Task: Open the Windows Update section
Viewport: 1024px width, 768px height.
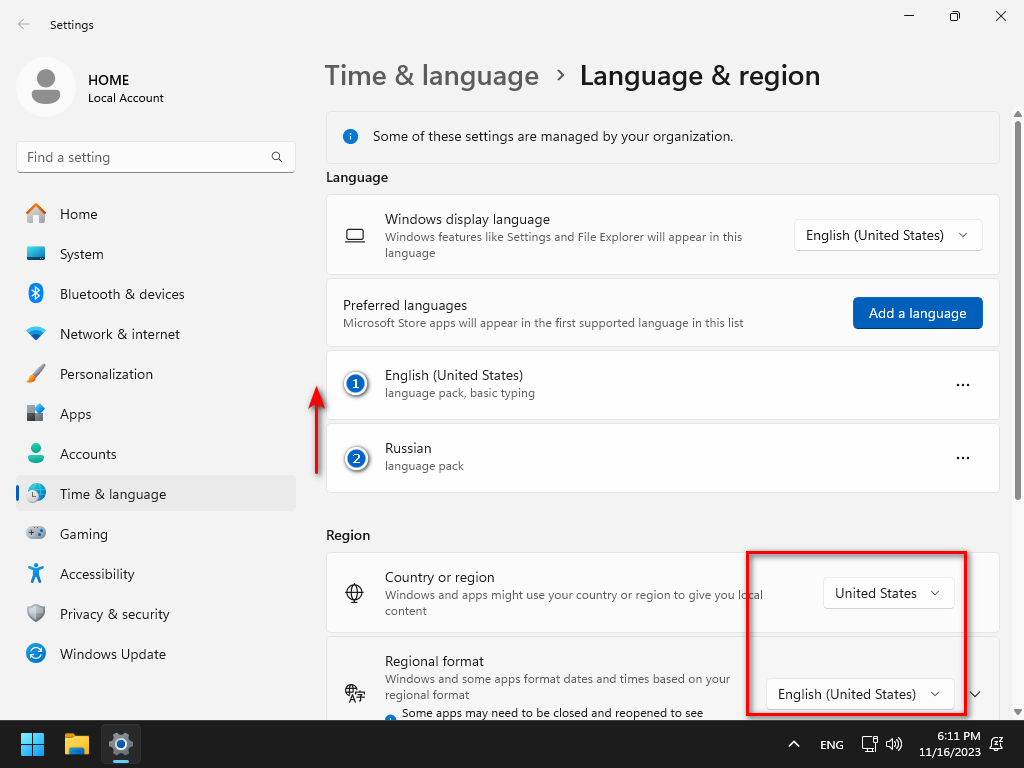Action: (112, 654)
